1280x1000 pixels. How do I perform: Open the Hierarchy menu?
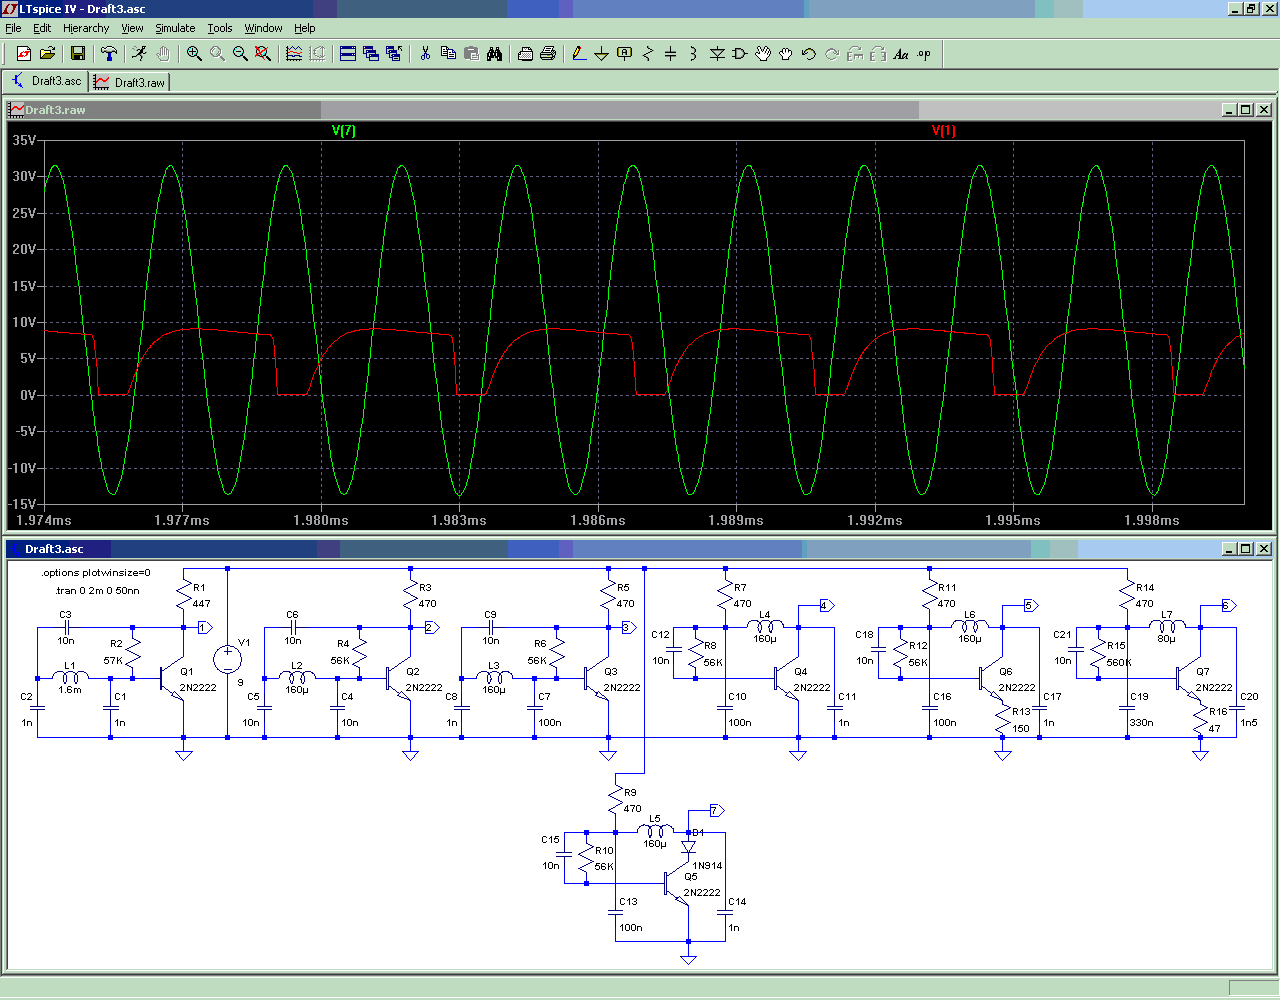86,28
